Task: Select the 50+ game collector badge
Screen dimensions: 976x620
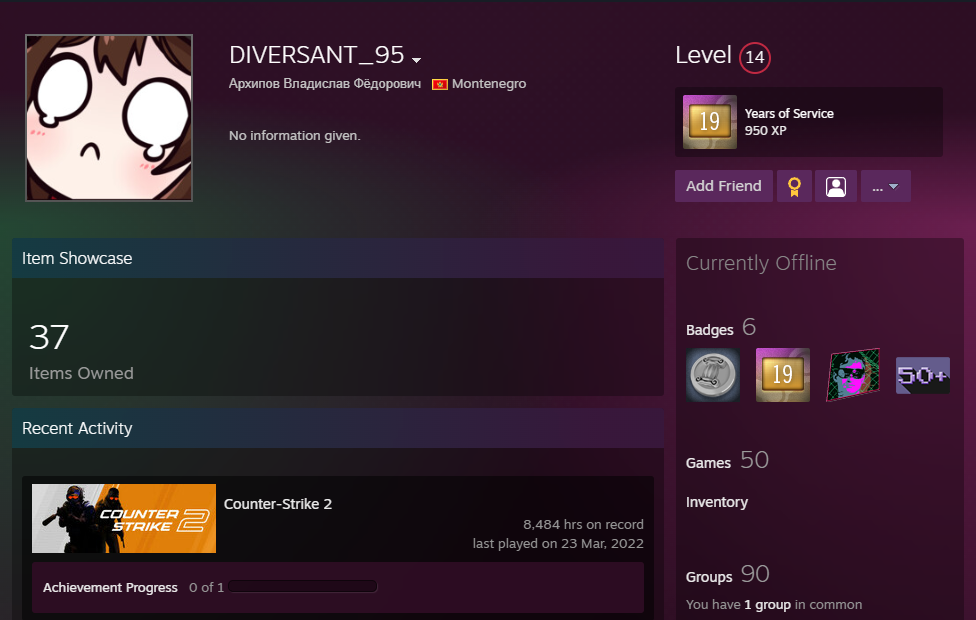Action: (x=922, y=375)
